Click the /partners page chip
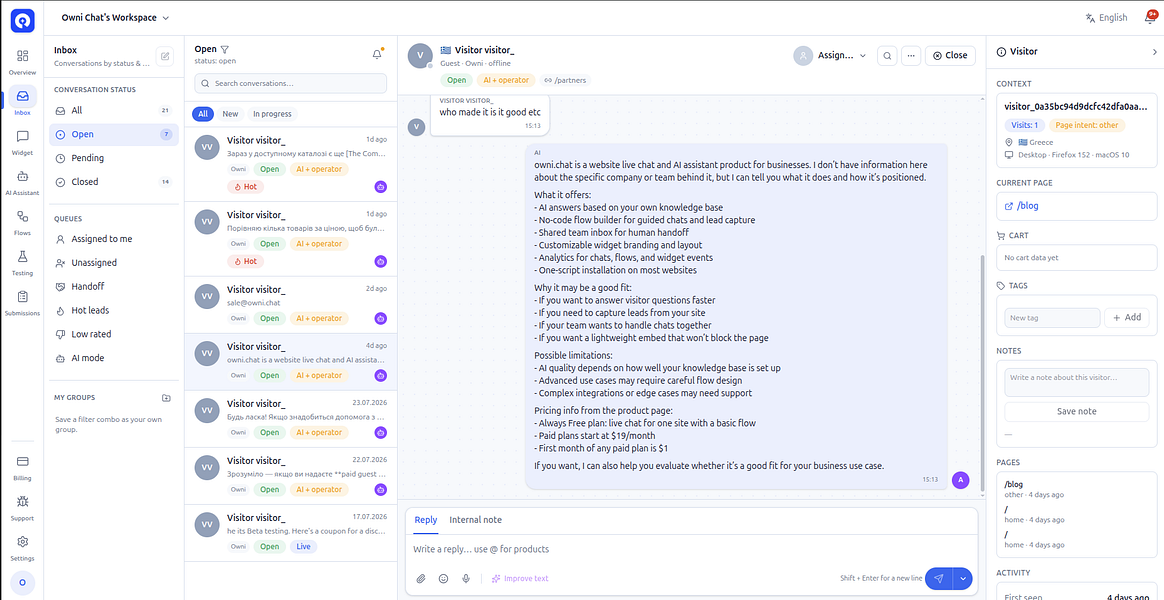The width and height of the screenshot is (1164, 600). [x=566, y=80]
